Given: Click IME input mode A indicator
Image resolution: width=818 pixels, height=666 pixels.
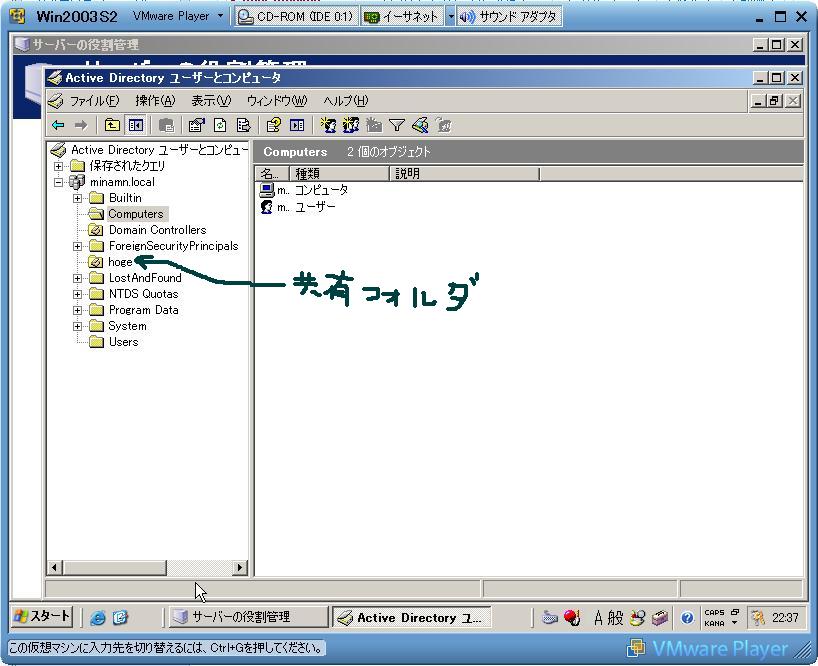Looking at the screenshot, I should click(598, 618).
